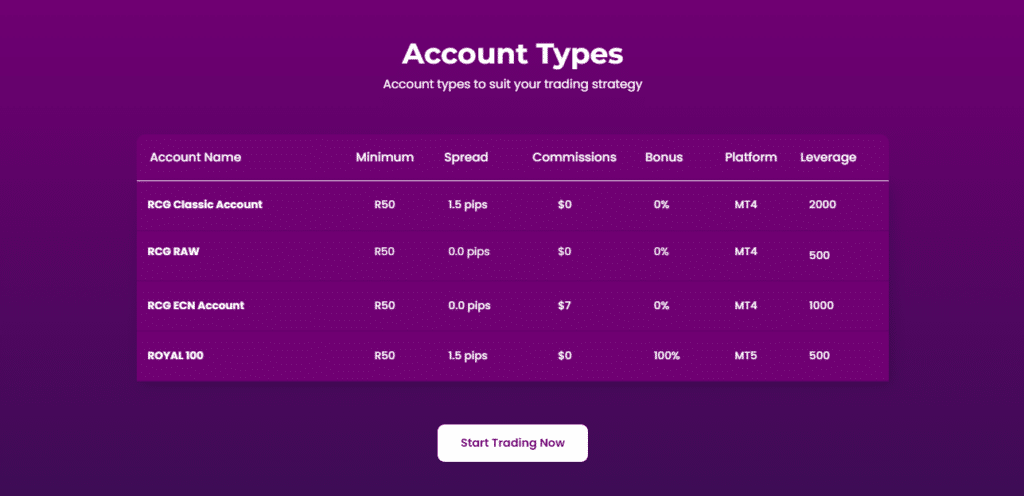
Task: Click the MT4 platform of RCG ECN Account
Action: click(x=746, y=305)
